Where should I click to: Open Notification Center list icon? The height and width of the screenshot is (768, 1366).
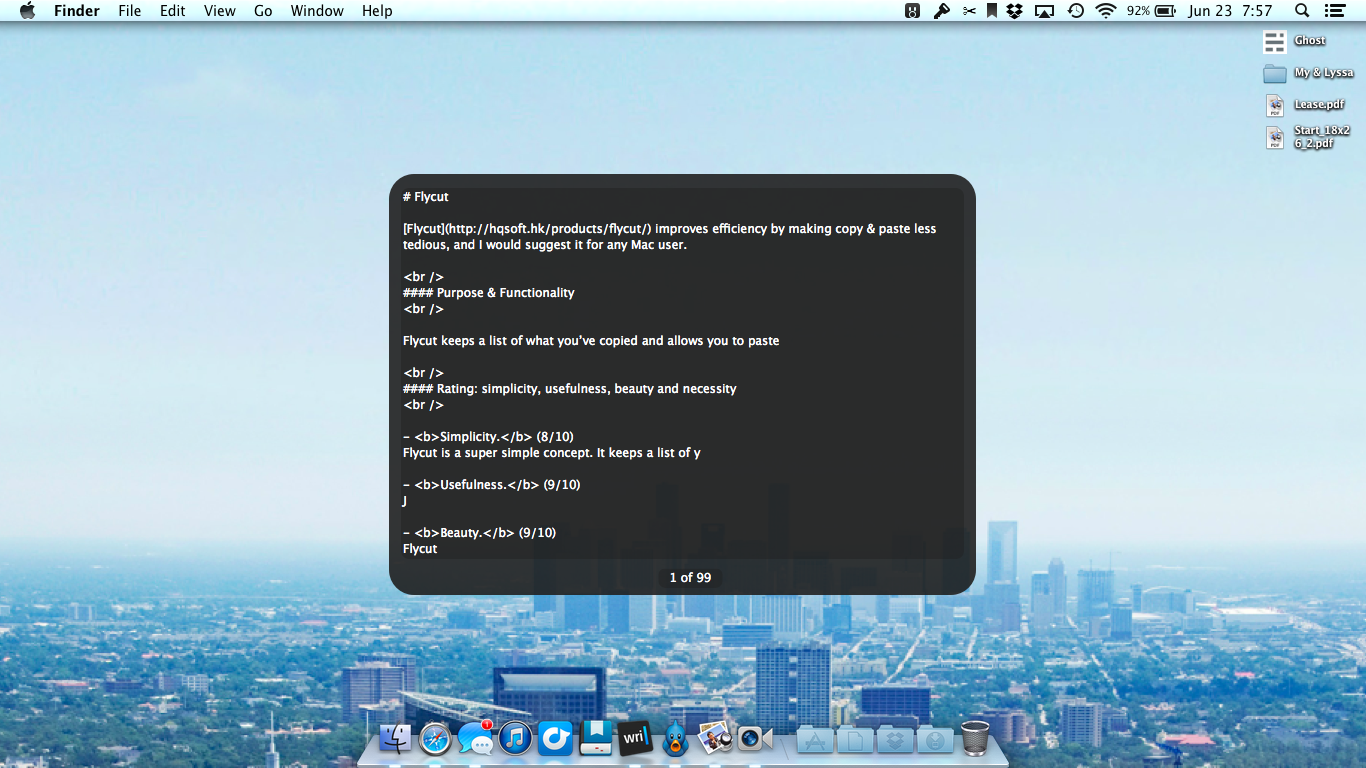point(1334,11)
